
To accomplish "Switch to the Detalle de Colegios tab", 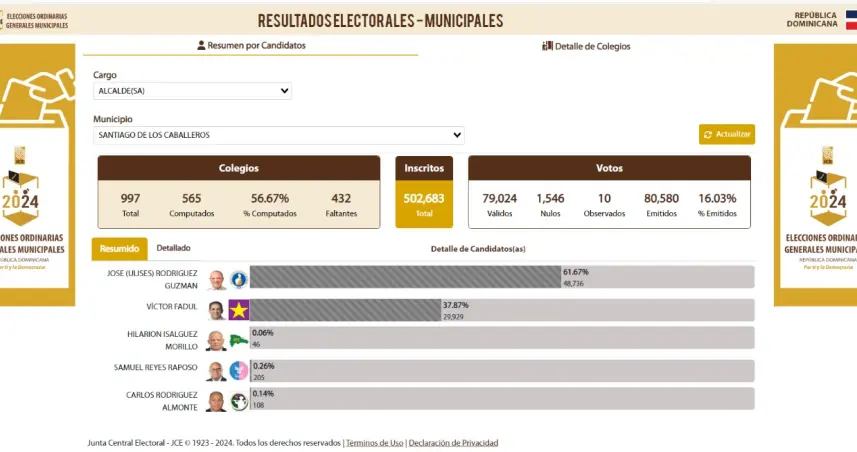I will point(587,46).
